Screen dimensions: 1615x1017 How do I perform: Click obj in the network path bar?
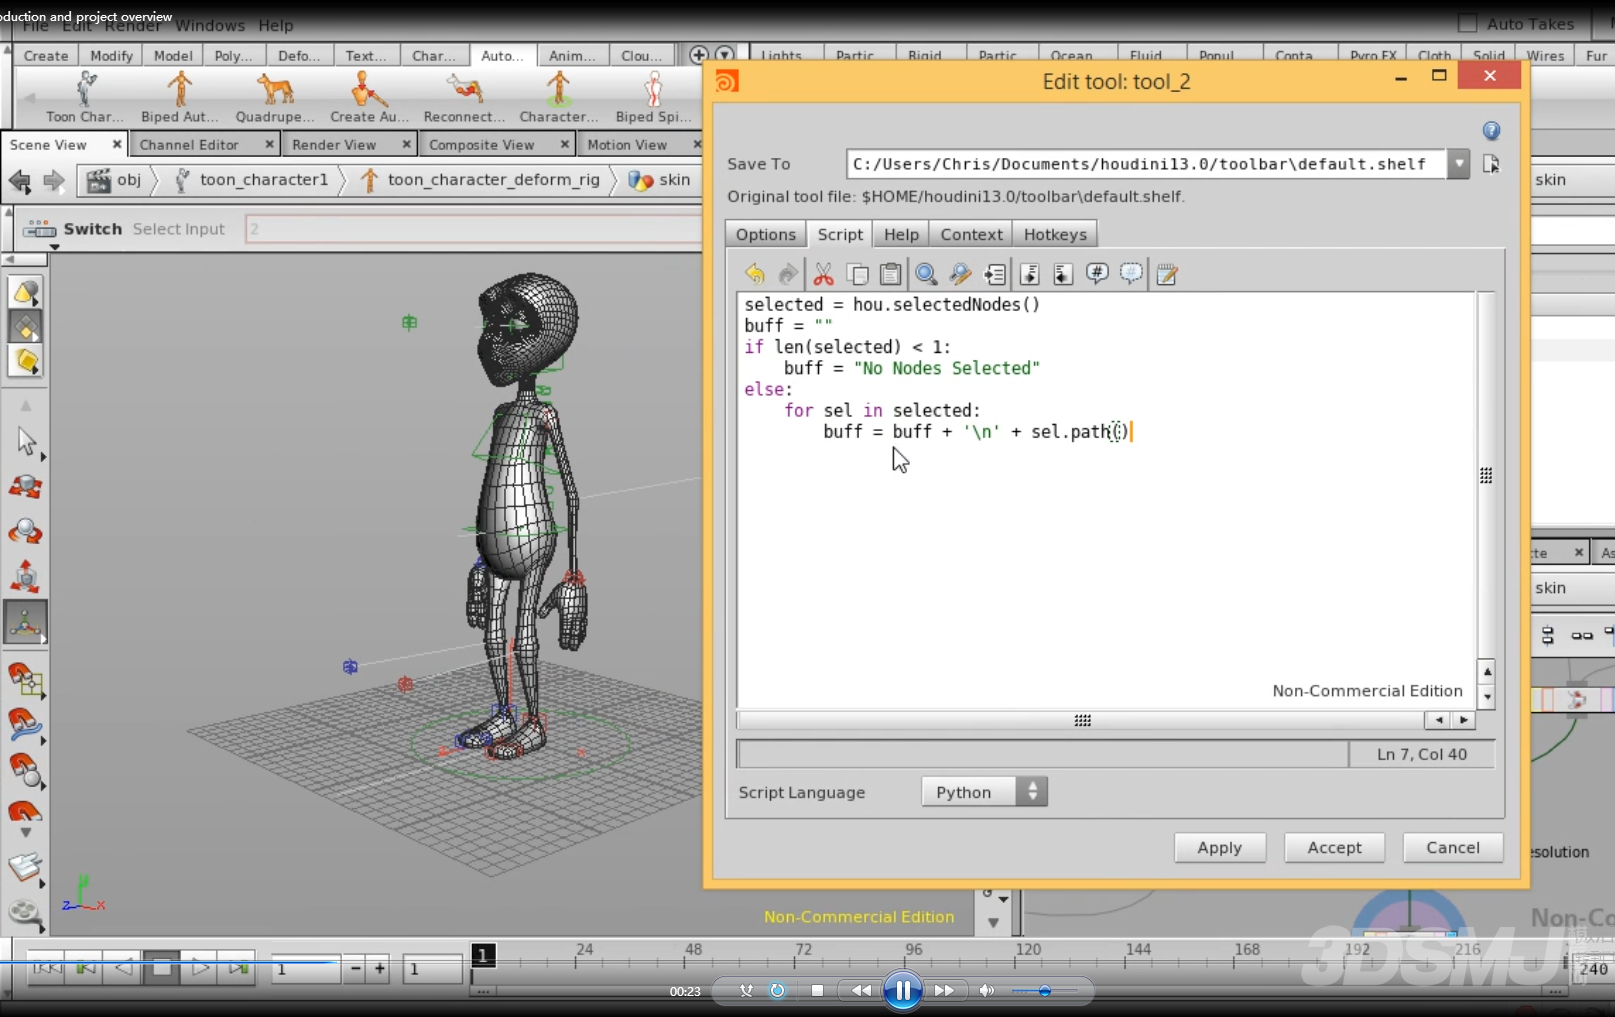[x=115, y=180]
